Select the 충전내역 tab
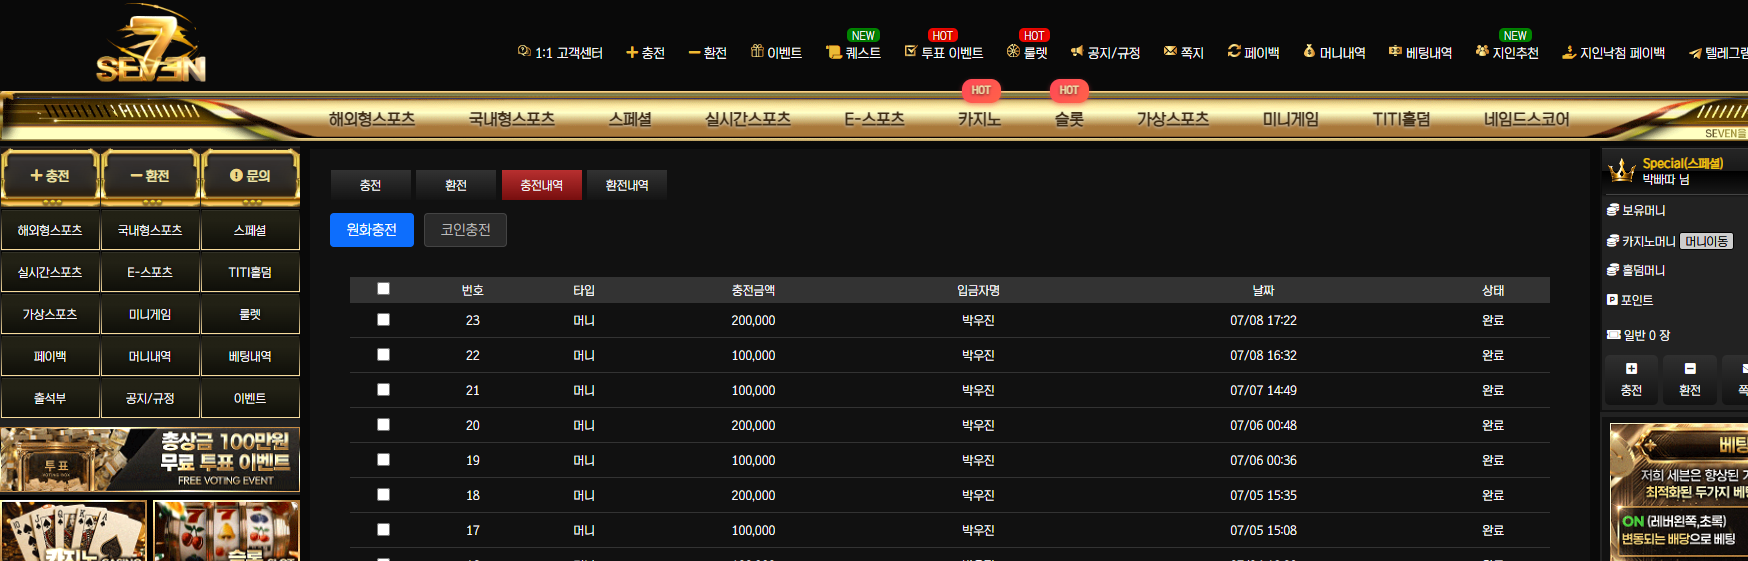This screenshot has height=561, width=1748. (x=541, y=185)
